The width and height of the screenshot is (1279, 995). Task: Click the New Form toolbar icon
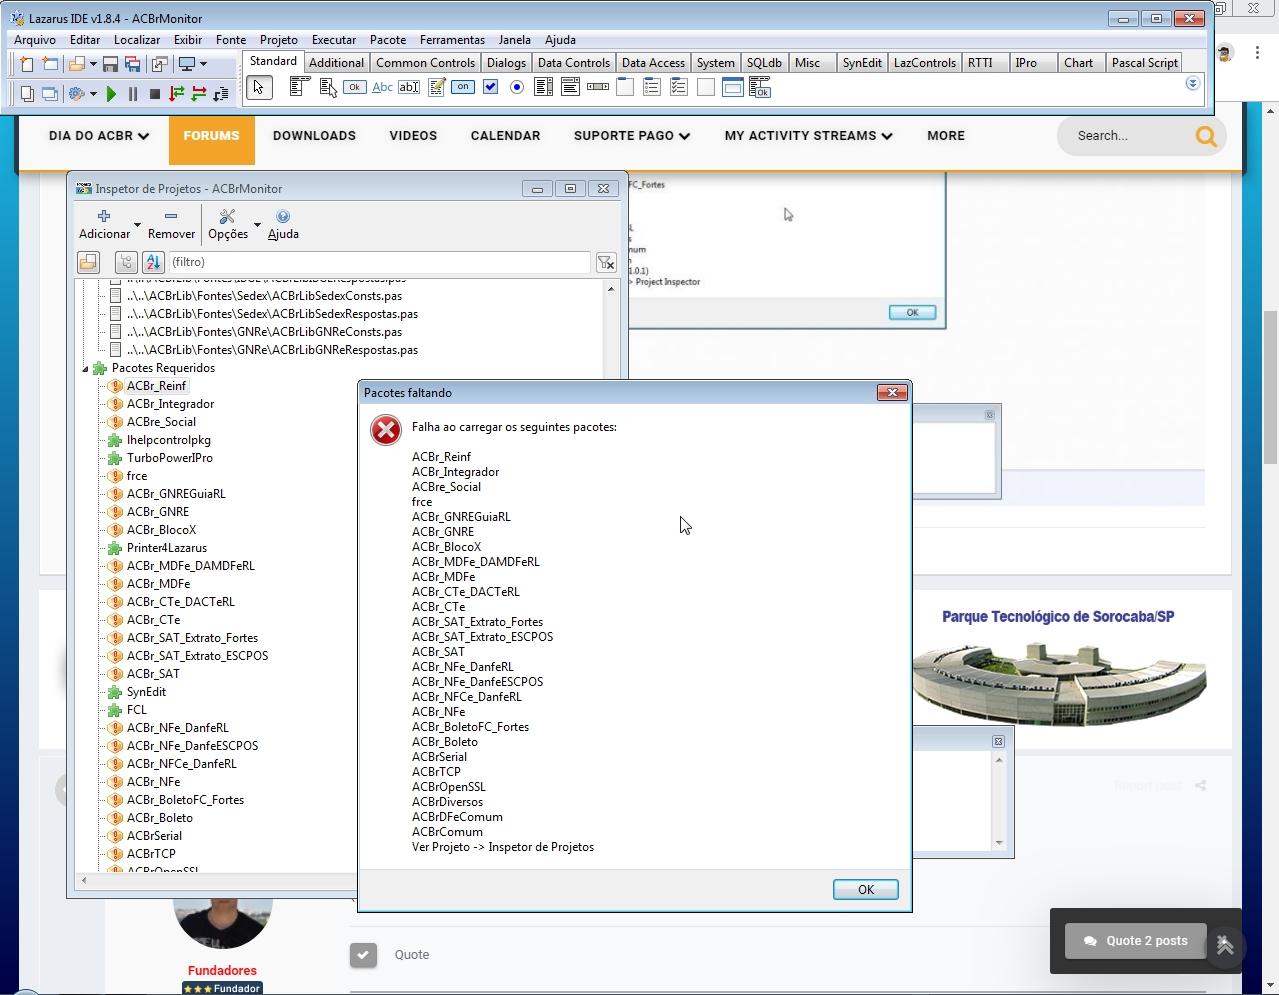coord(50,64)
